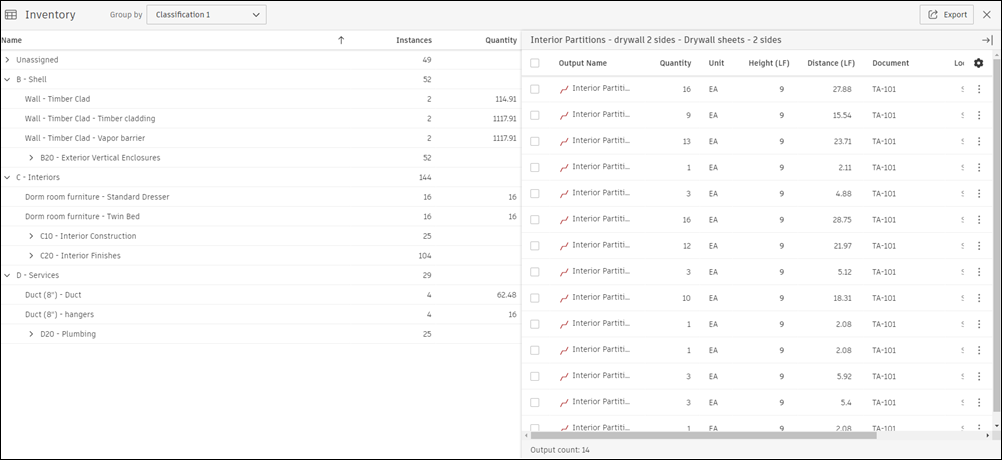
Task: Close the Inventory panel
Action: click(x=987, y=15)
